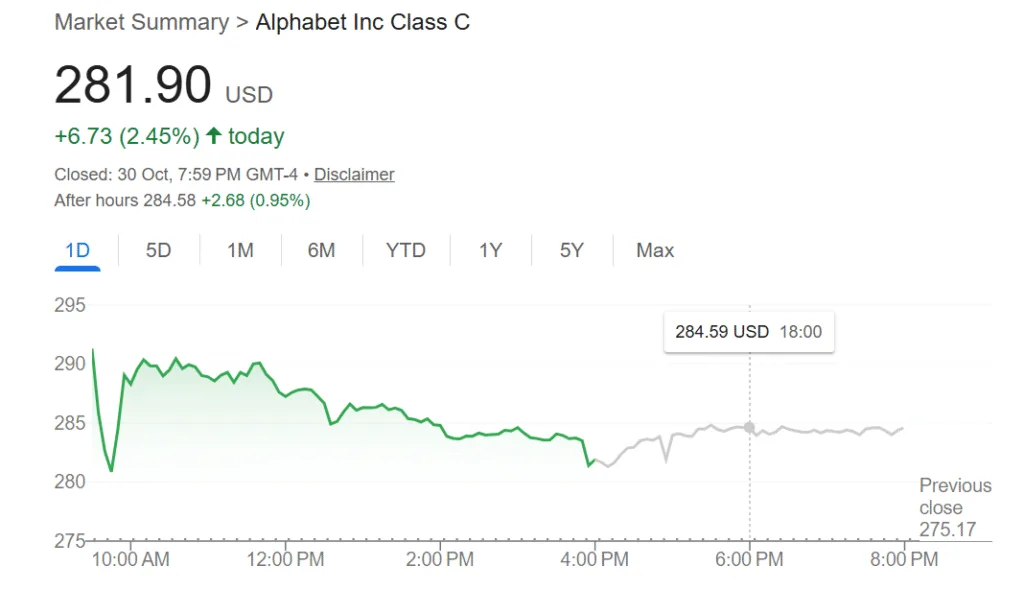Click the 281.90 current price display
Screen dimensions: 1024x590
click(x=133, y=84)
